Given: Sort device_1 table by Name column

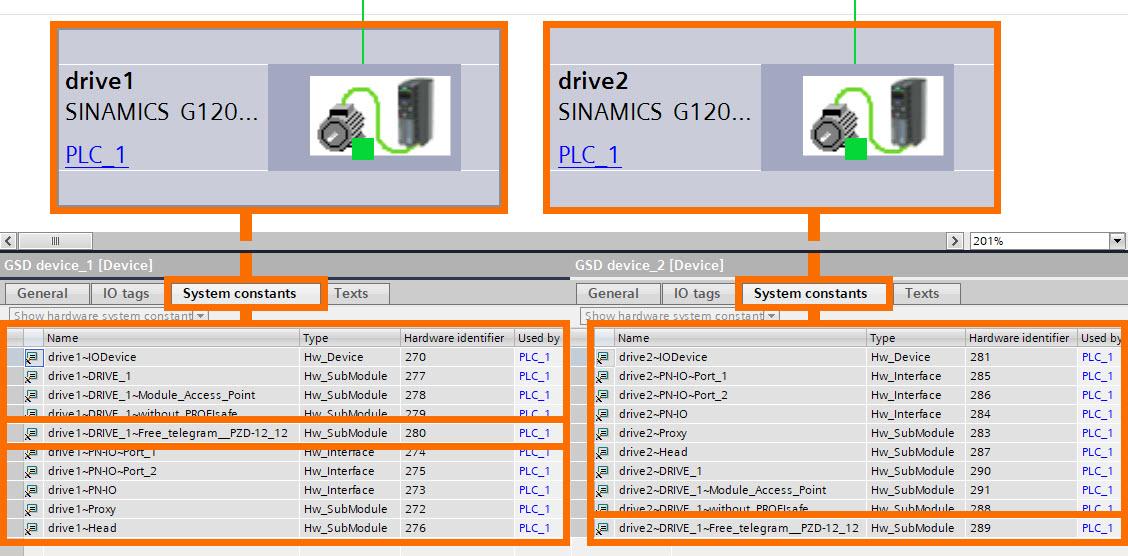Looking at the screenshot, I should click(x=171, y=338).
